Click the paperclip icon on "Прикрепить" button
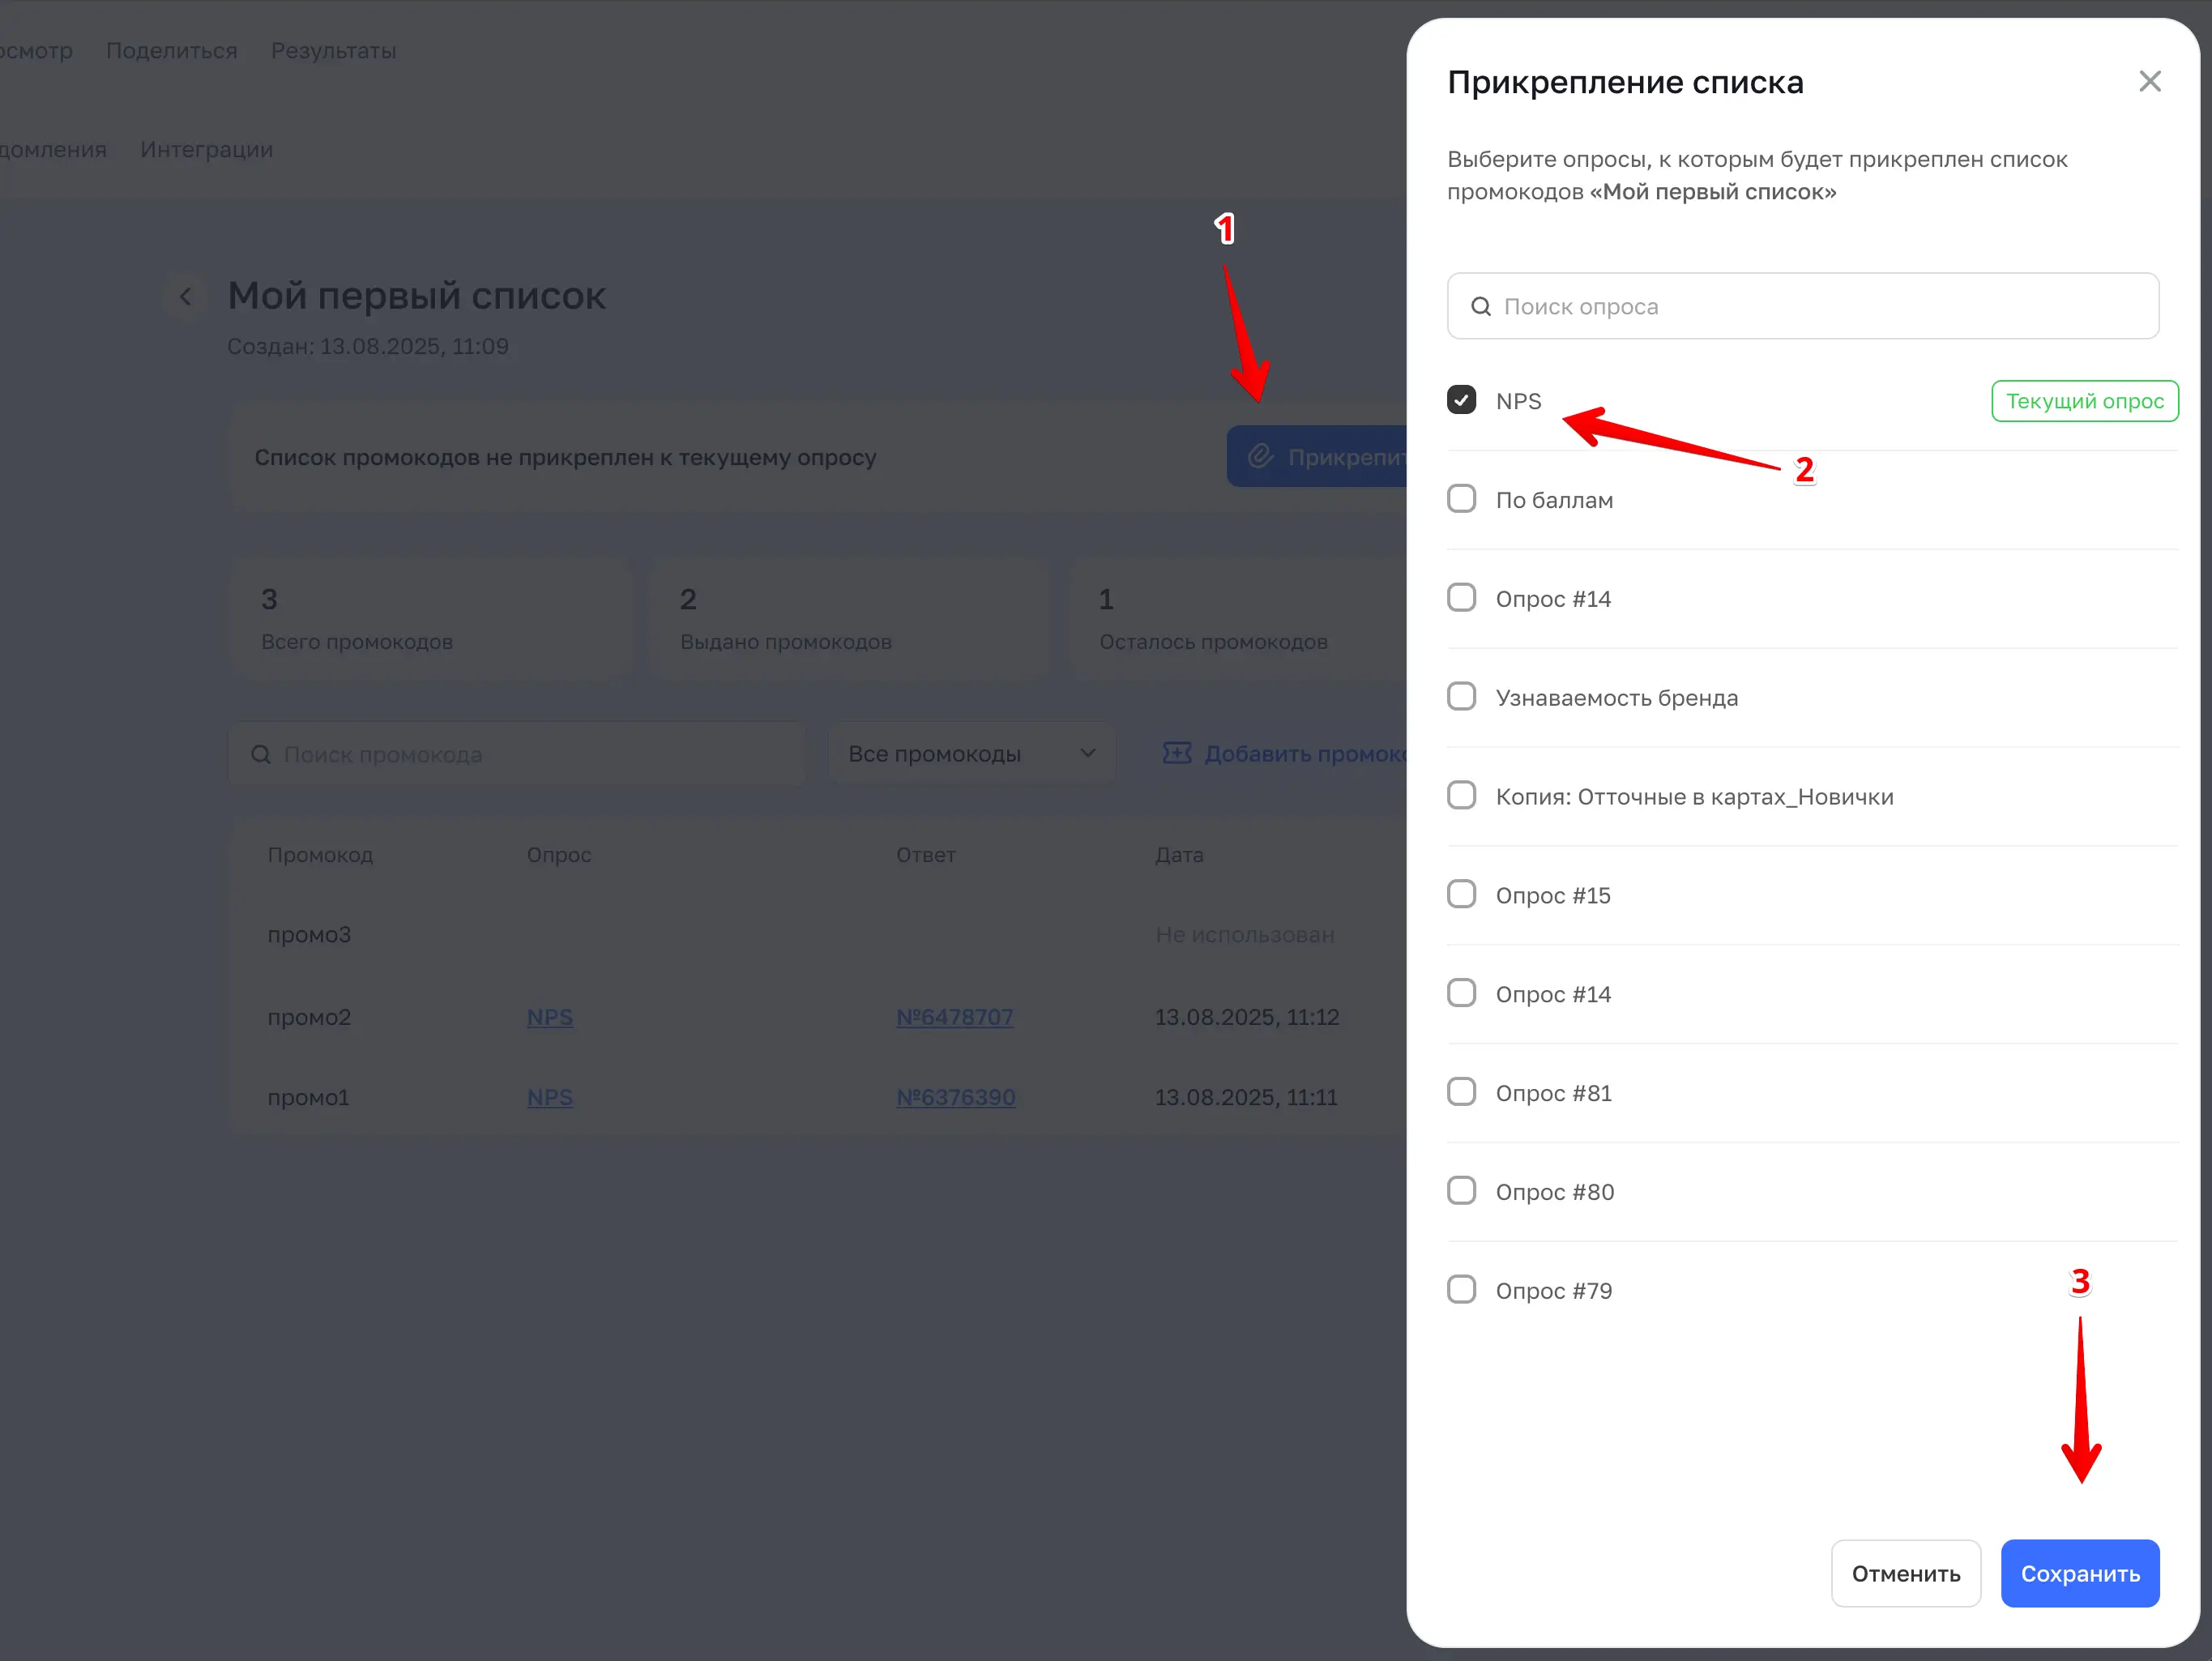 click(1260, 457)
